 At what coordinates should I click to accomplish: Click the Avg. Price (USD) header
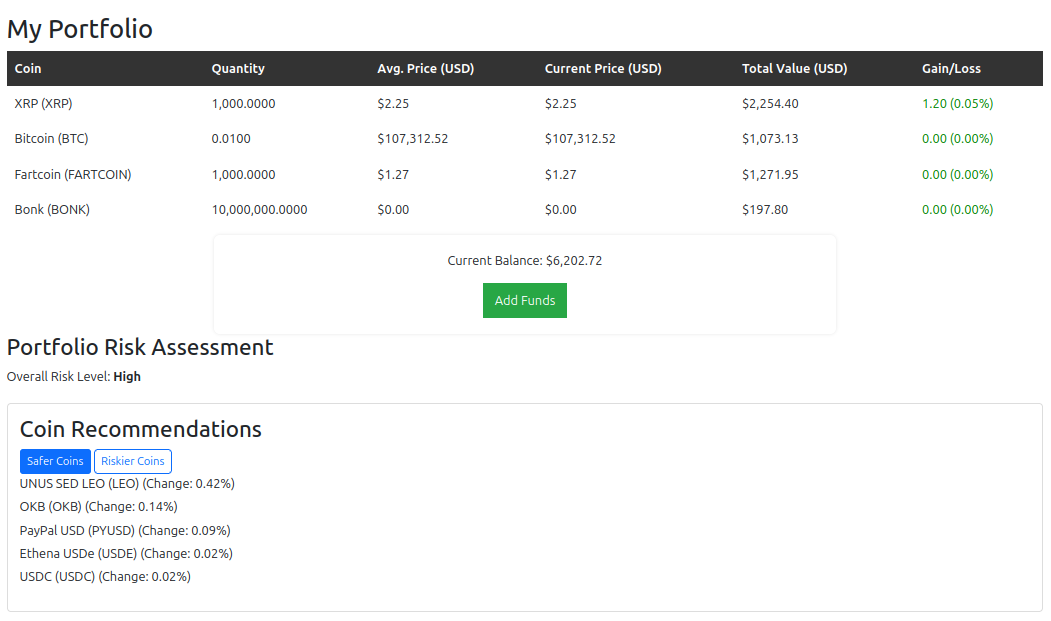point(425,69)
